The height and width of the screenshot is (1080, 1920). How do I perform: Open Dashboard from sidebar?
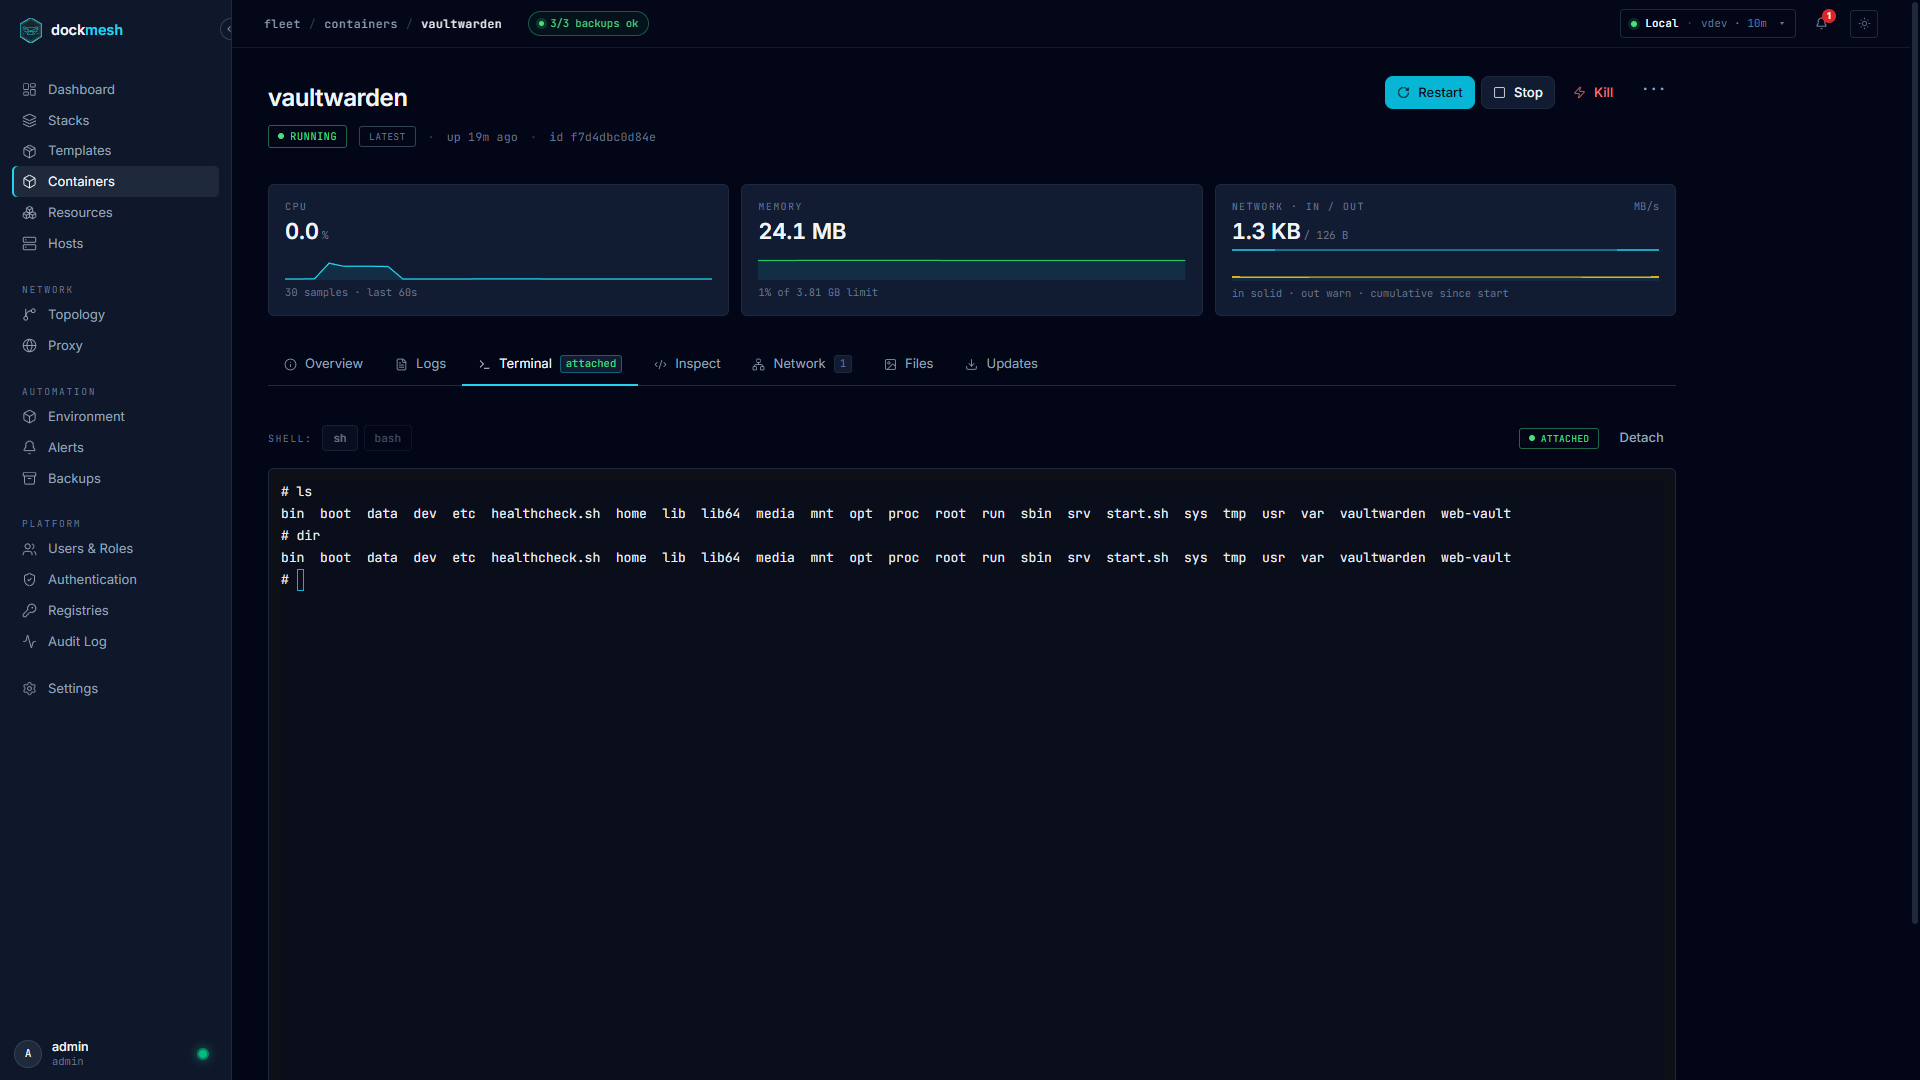point(115,89)
